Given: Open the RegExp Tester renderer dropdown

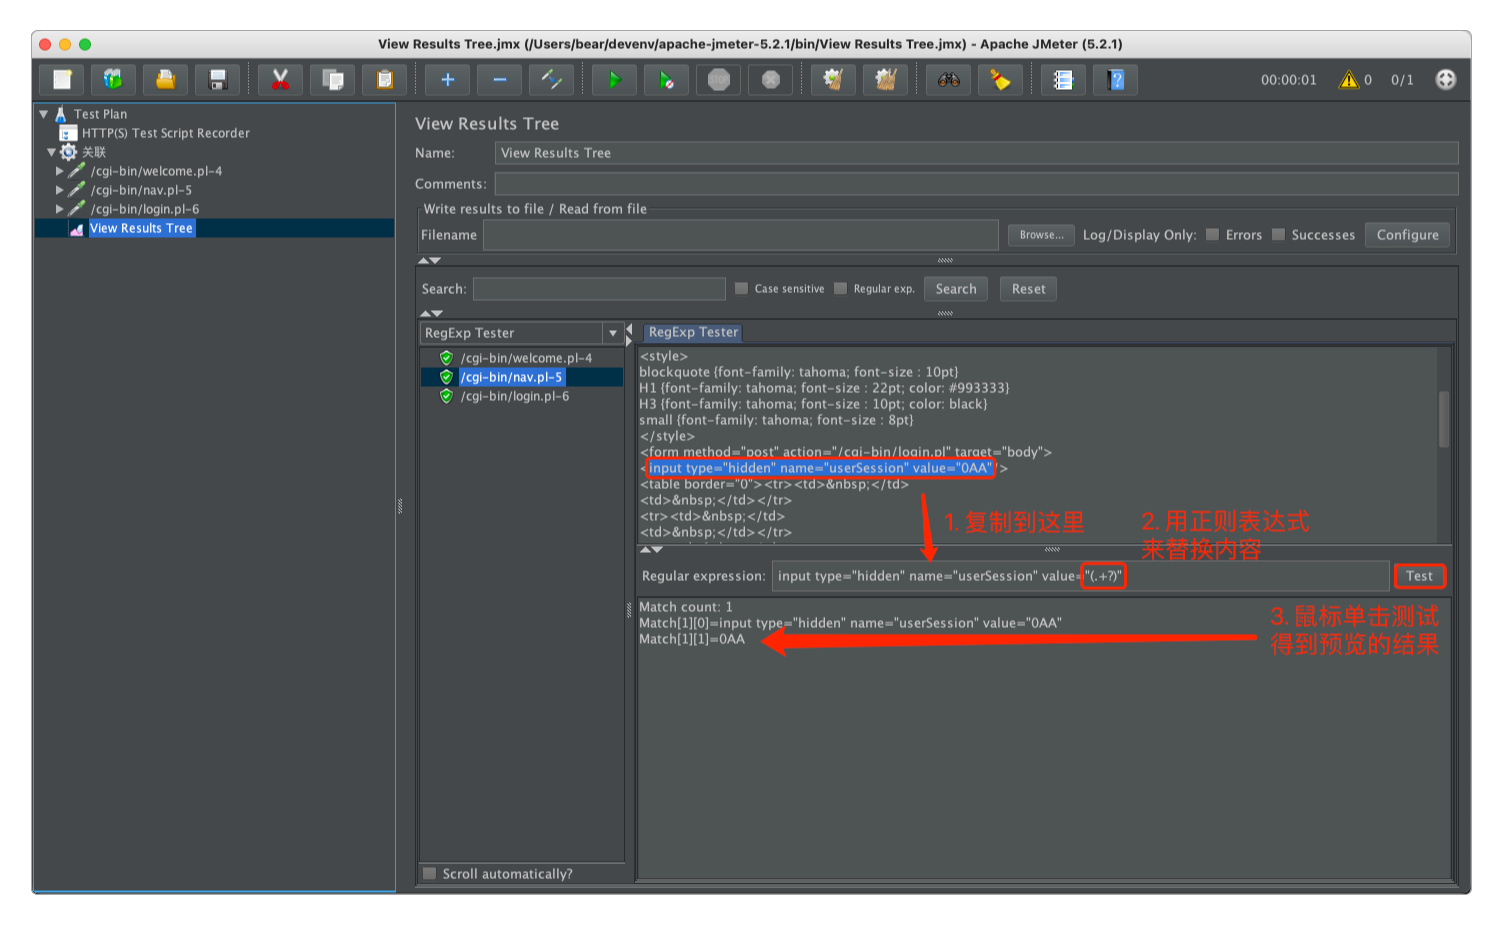Looking at the screenshot, I should click(x=613, y=333).
